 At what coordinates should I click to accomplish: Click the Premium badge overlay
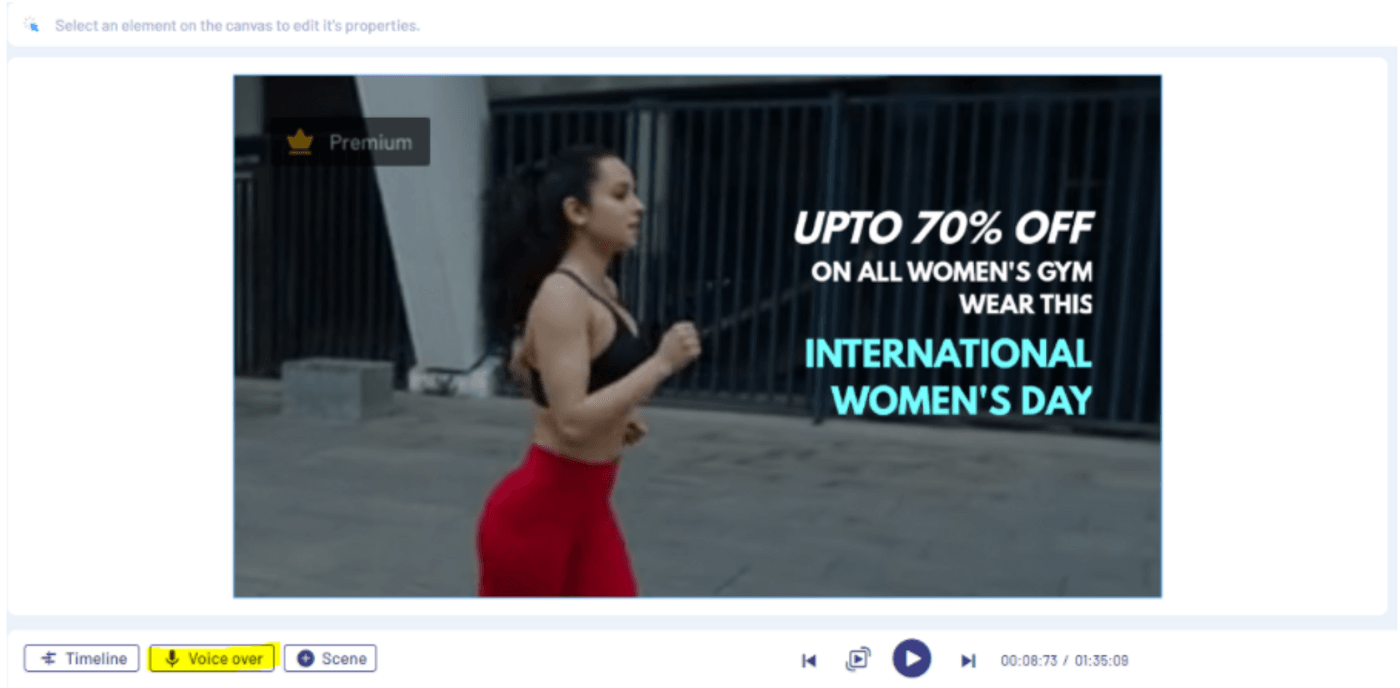coord(350,141)
